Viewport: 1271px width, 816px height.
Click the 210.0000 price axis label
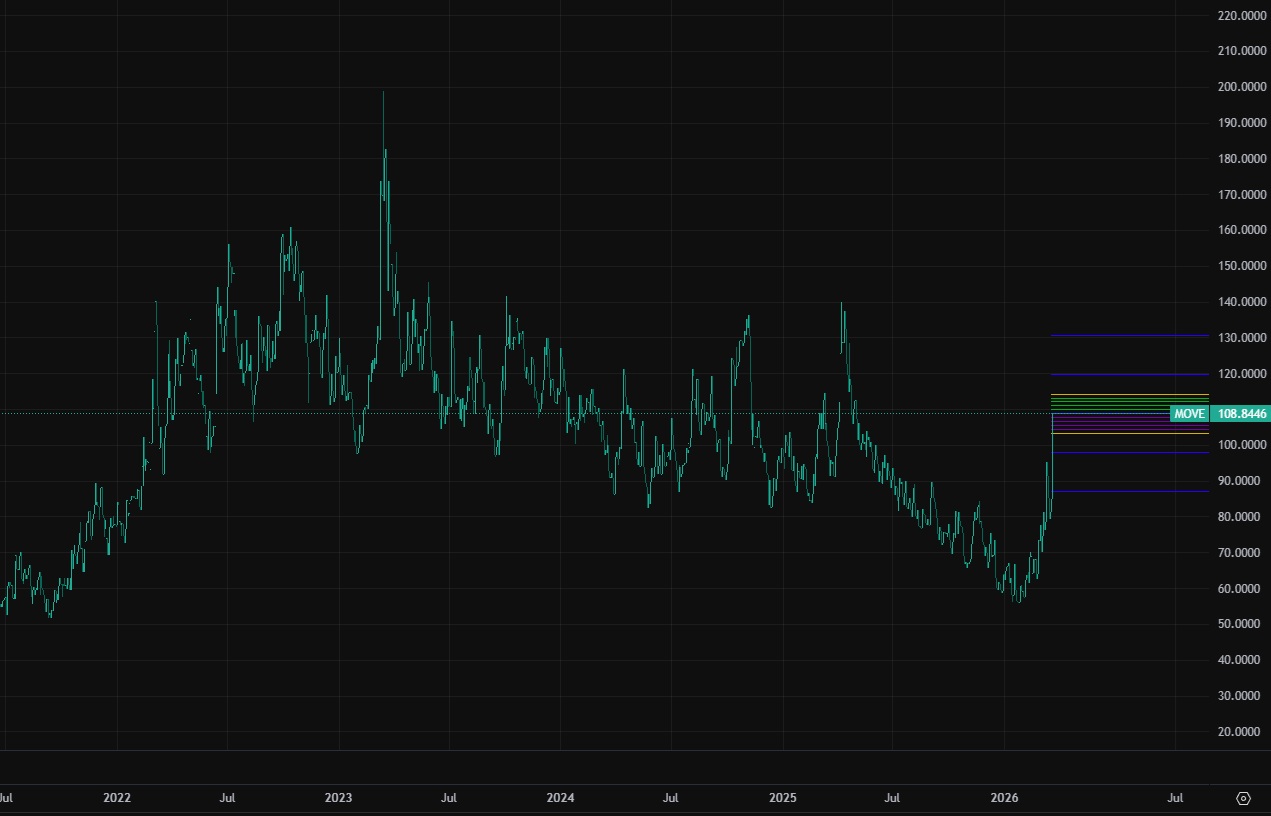[1243, 51]
